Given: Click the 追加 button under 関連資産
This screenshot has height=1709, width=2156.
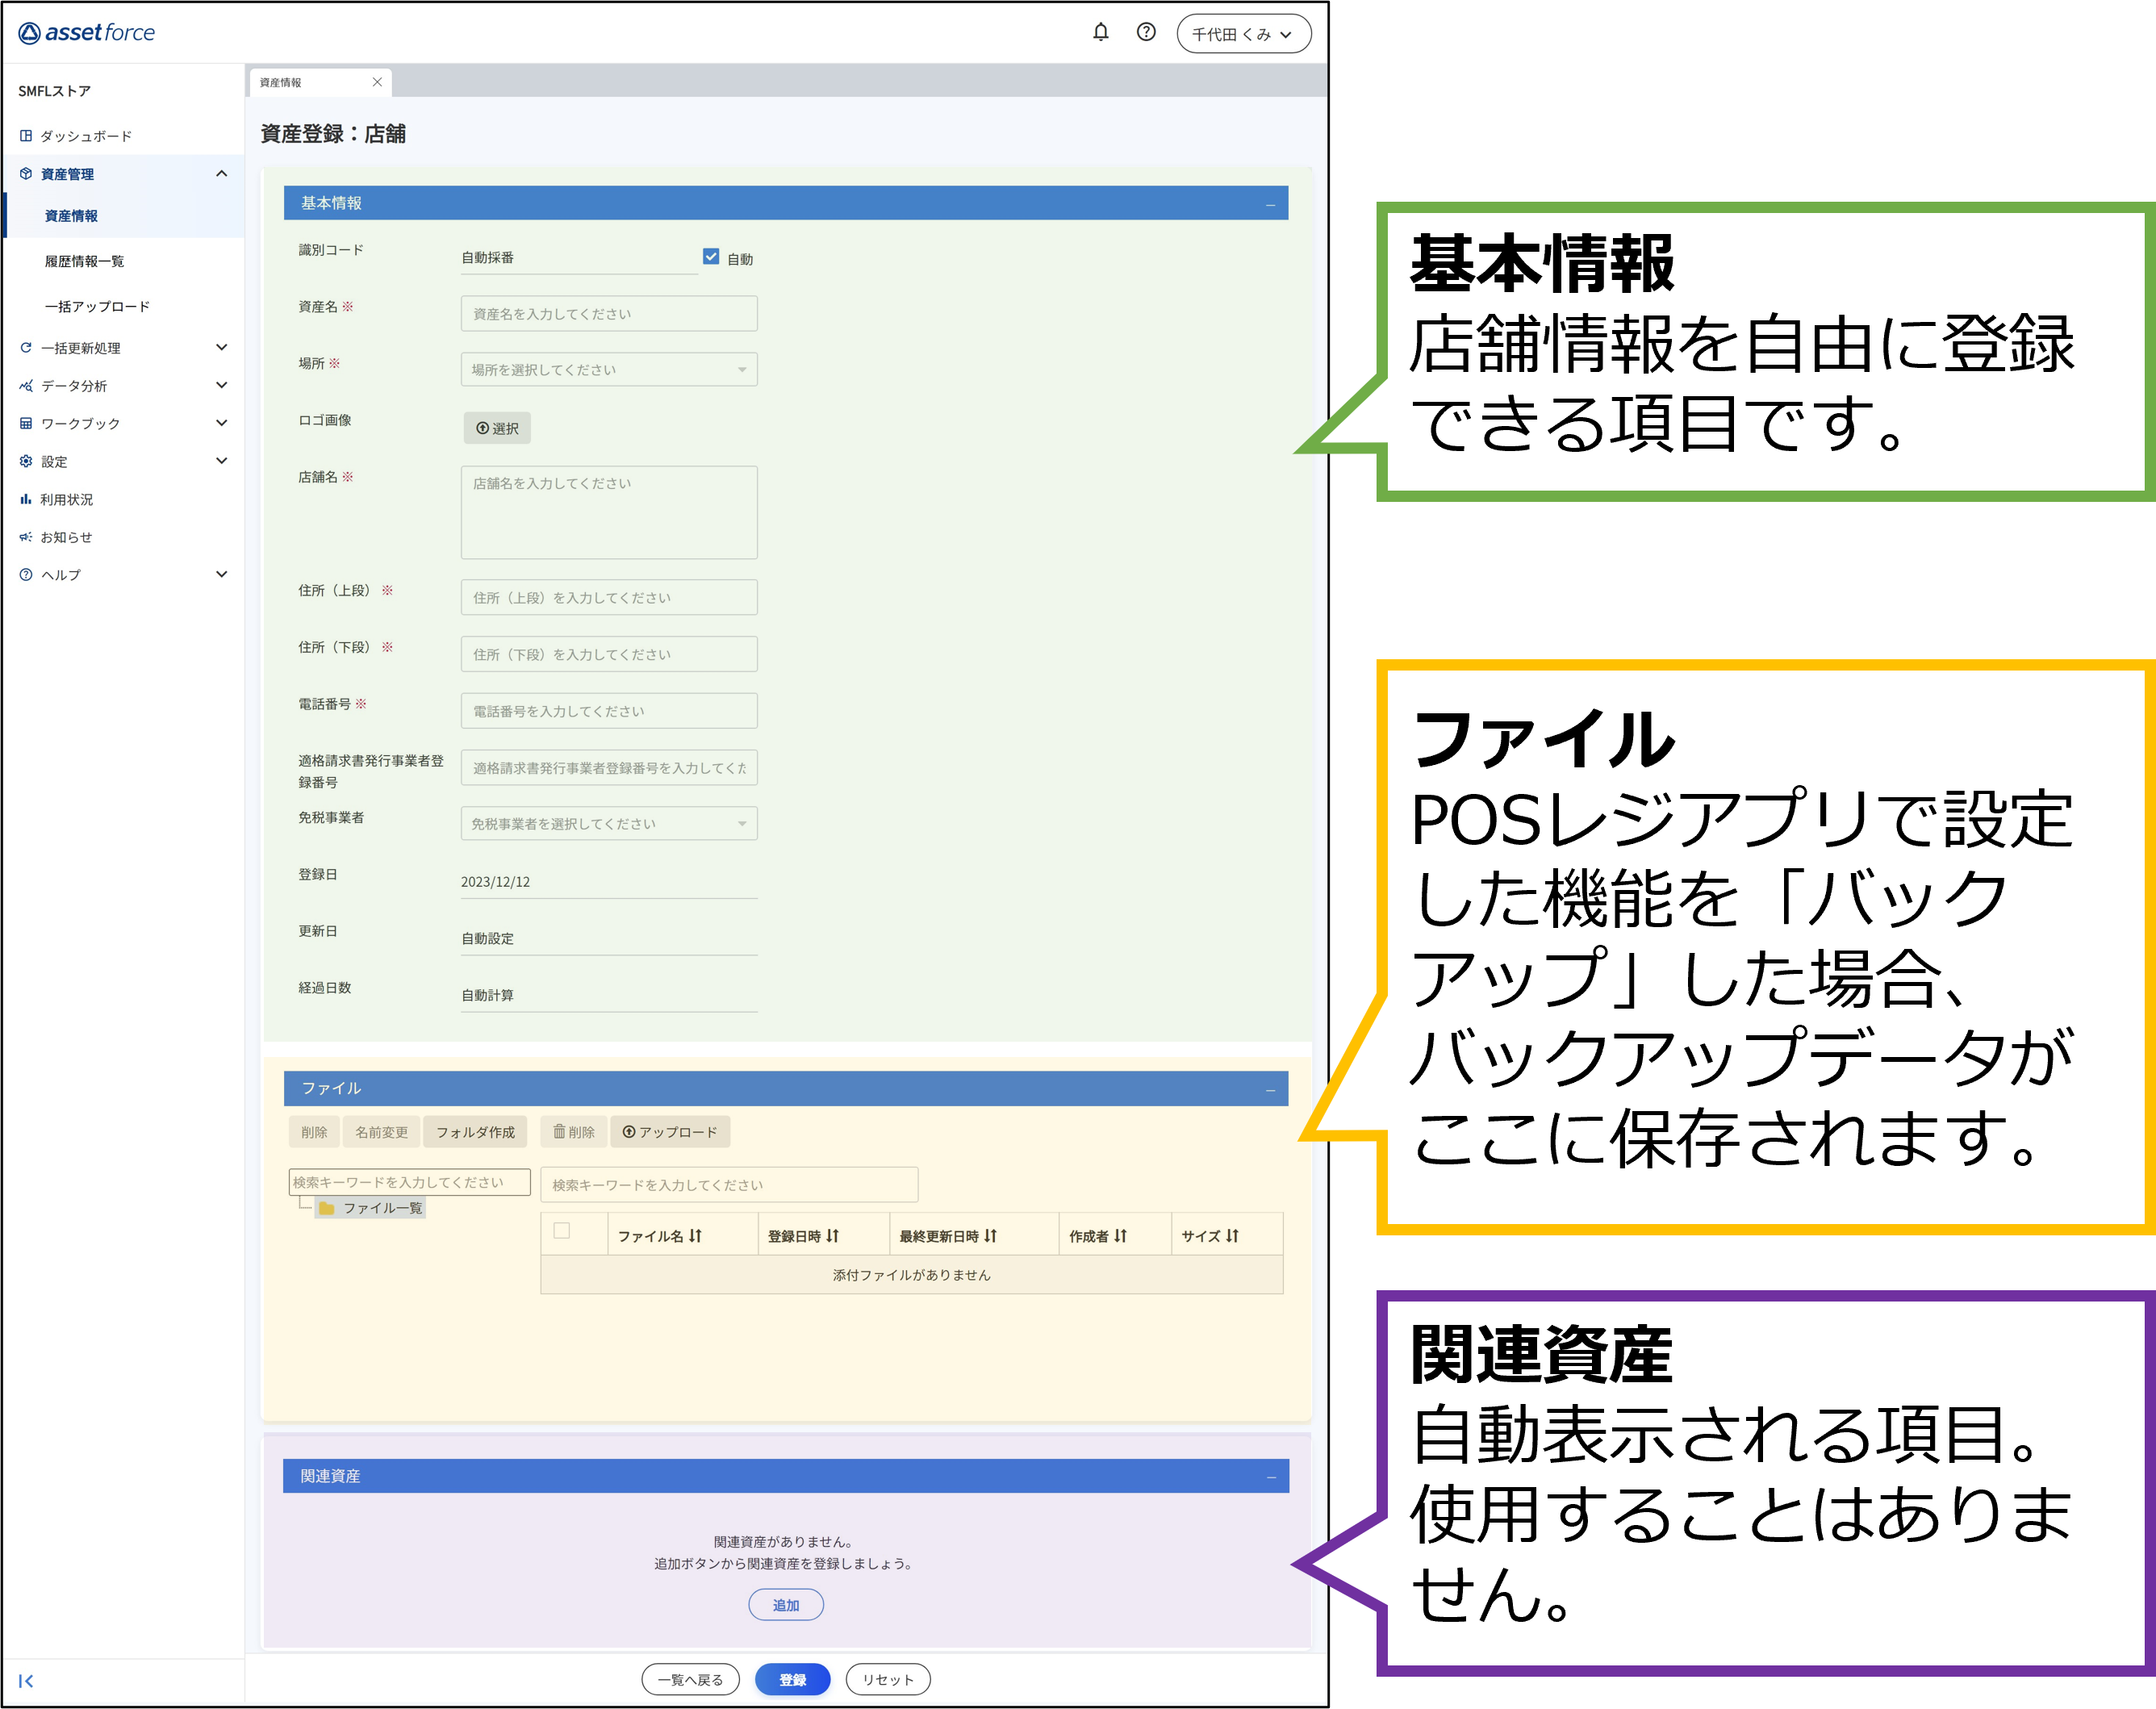Looking at the screenshot, I should 786,1604.
